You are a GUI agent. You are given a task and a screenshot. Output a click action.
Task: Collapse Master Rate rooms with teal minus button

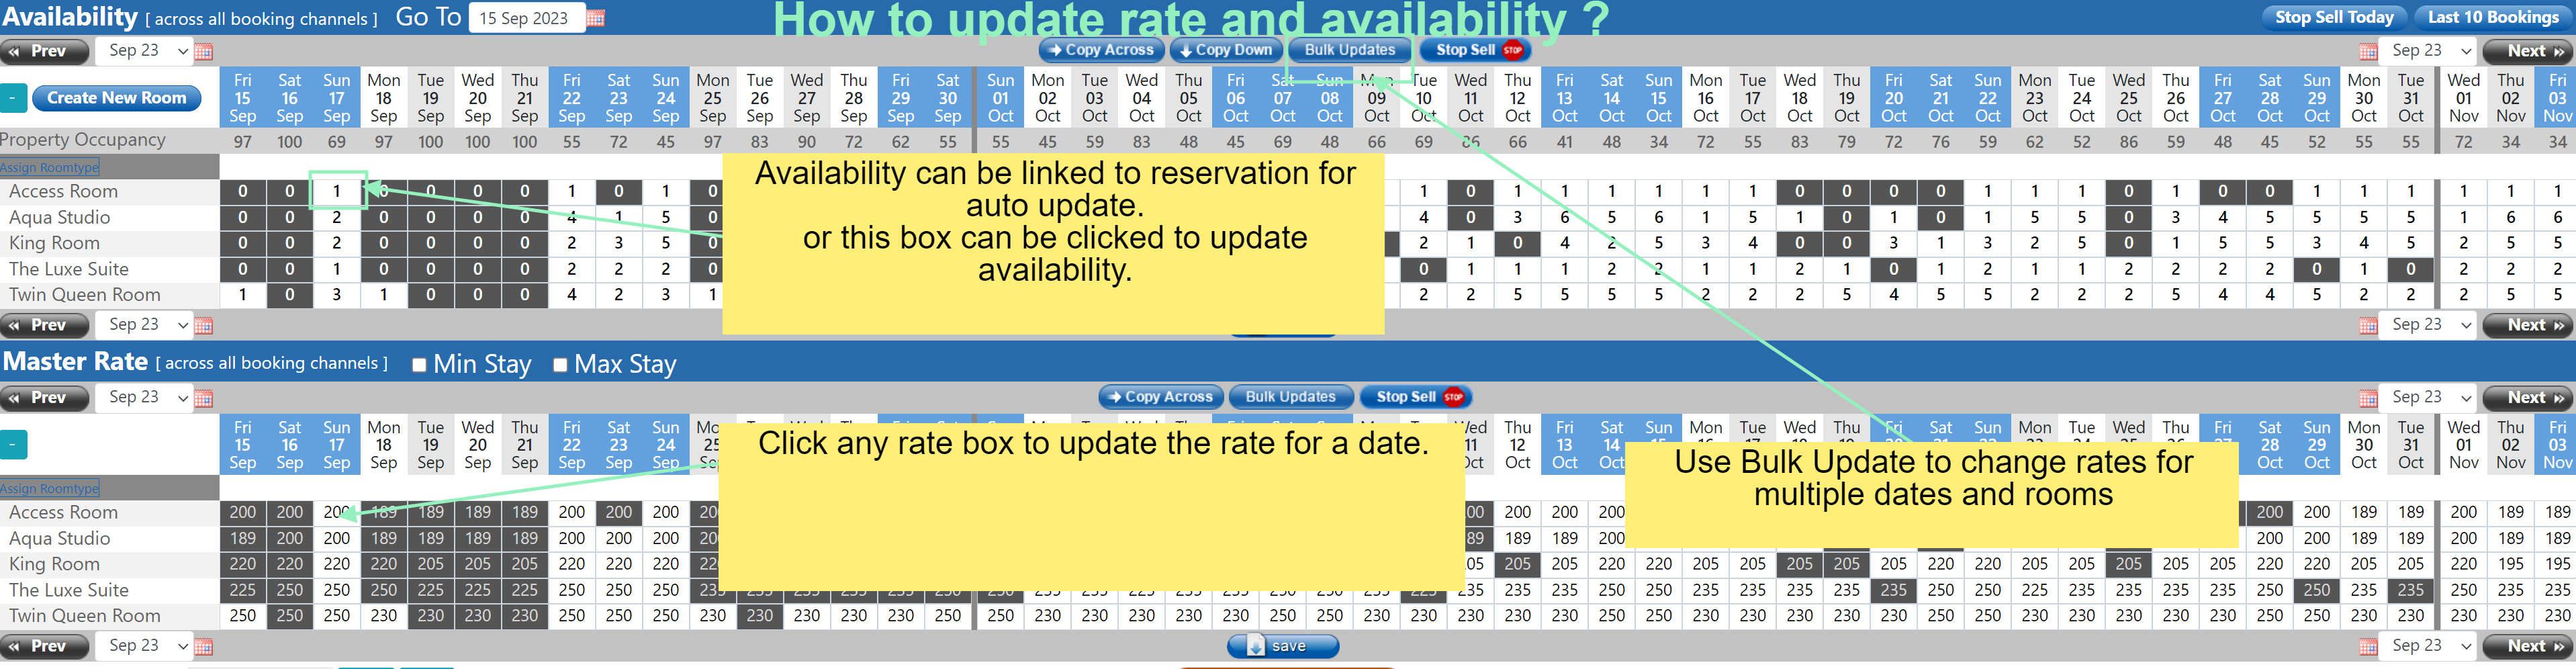(13, 445)
